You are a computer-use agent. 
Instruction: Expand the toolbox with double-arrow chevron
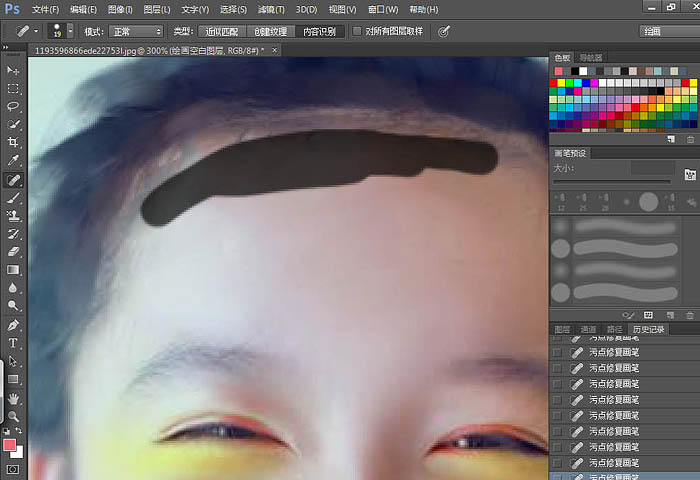point(5,47)
